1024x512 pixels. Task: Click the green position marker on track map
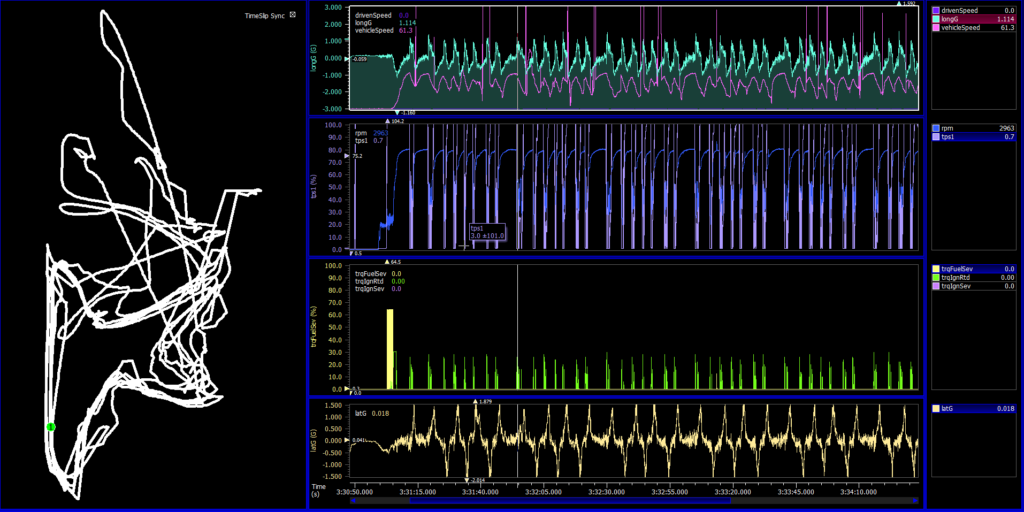51,427
